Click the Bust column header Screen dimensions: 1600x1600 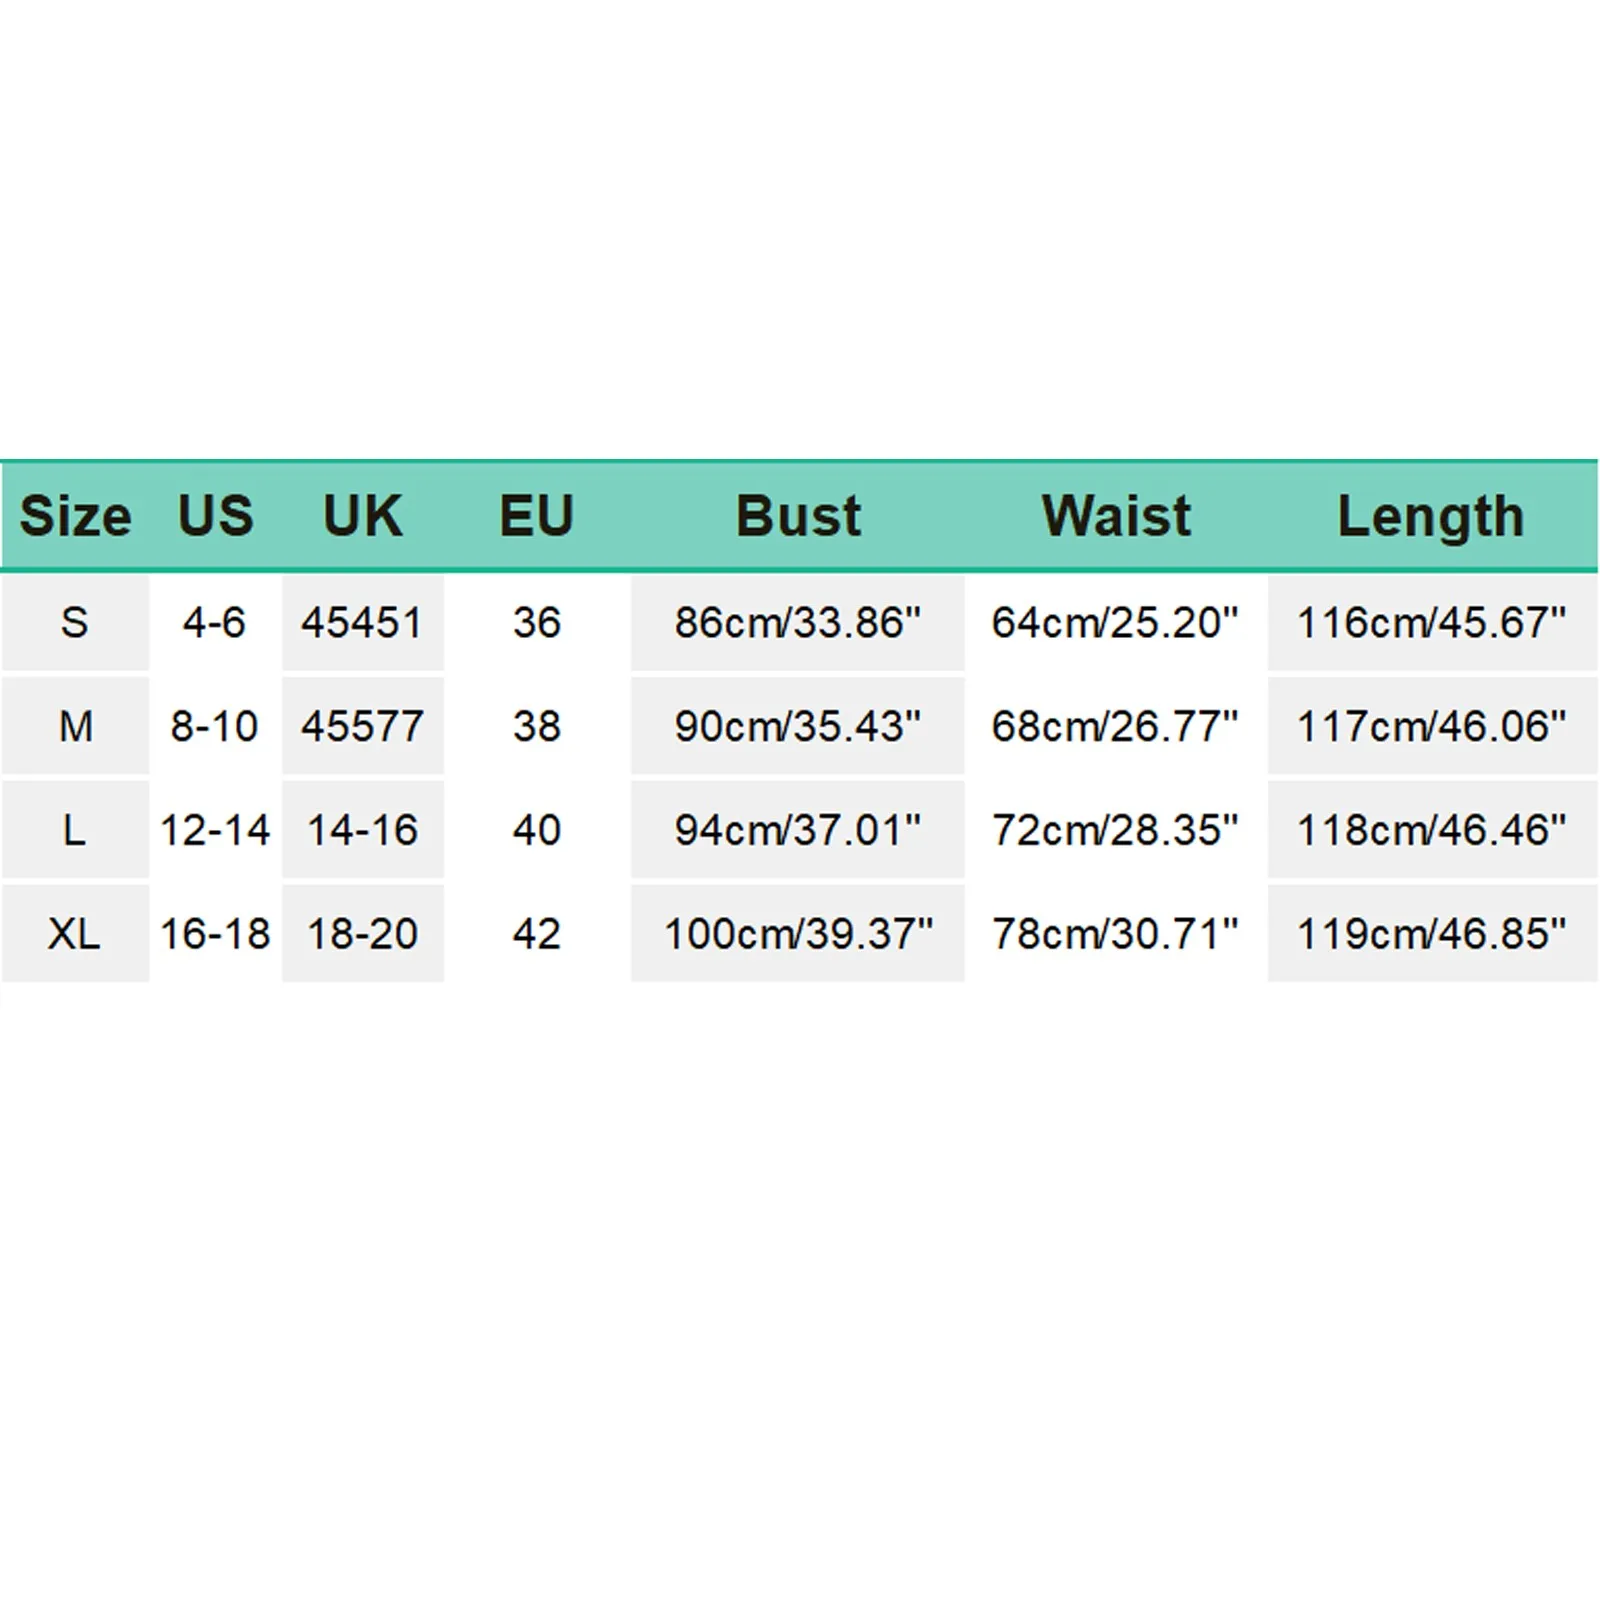797,516
